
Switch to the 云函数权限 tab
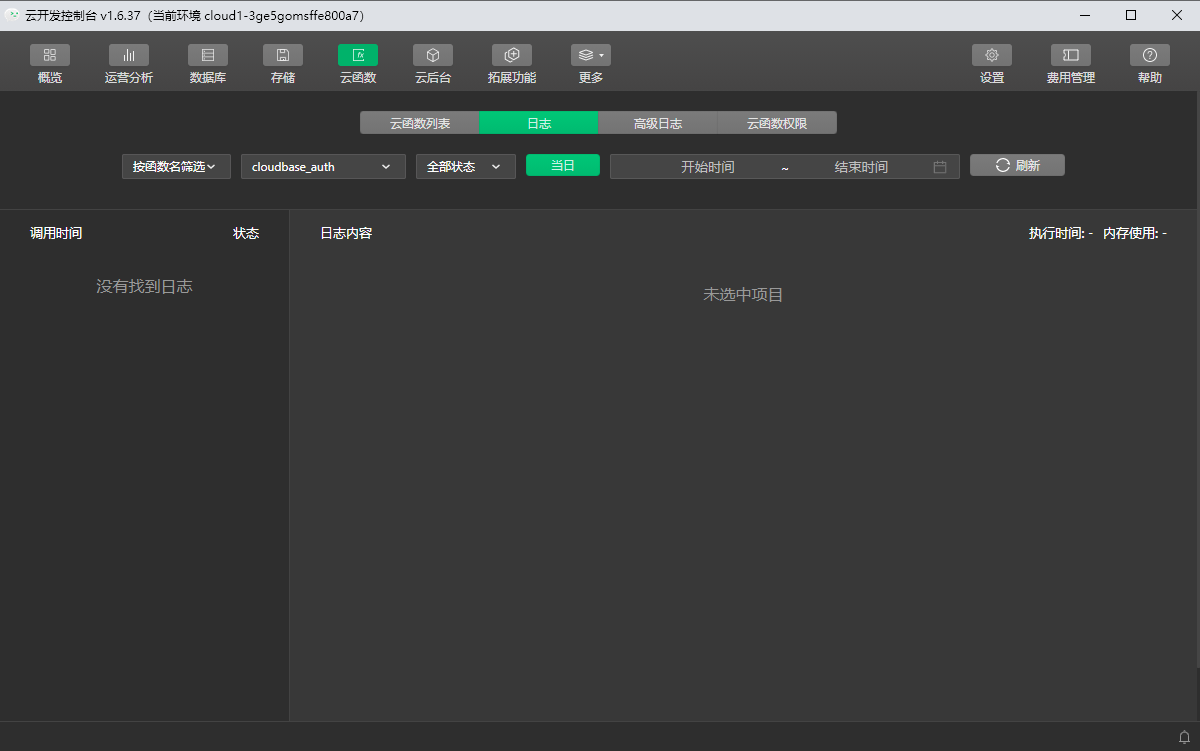click(776, 123)
